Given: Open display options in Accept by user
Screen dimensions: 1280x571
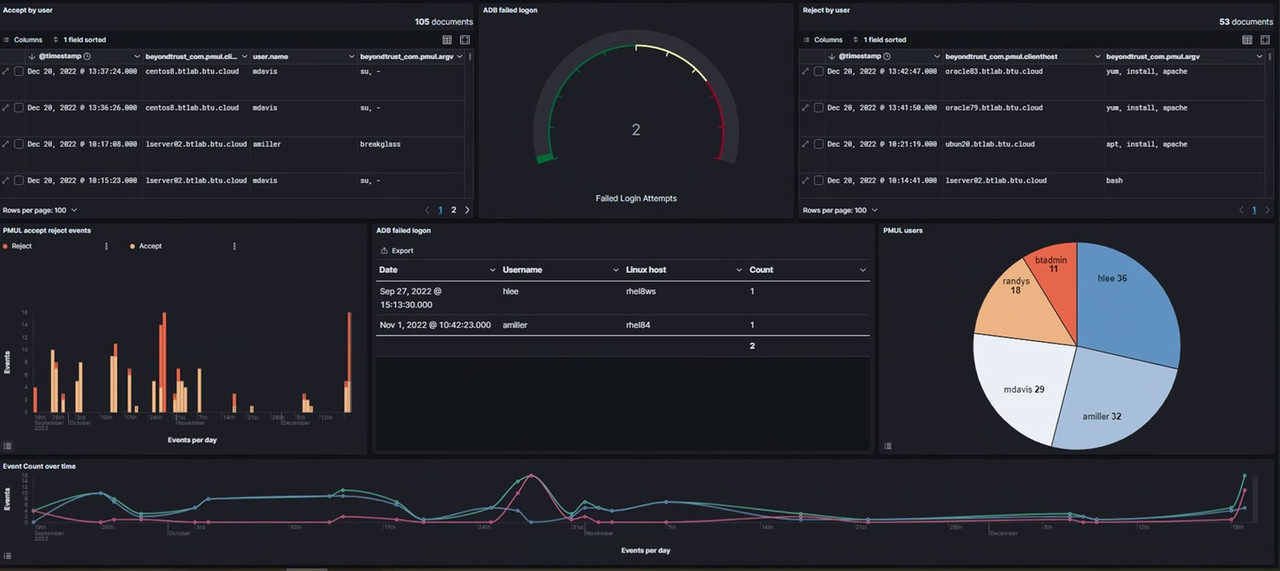Looking at the screenshot, I should [448, 40].
